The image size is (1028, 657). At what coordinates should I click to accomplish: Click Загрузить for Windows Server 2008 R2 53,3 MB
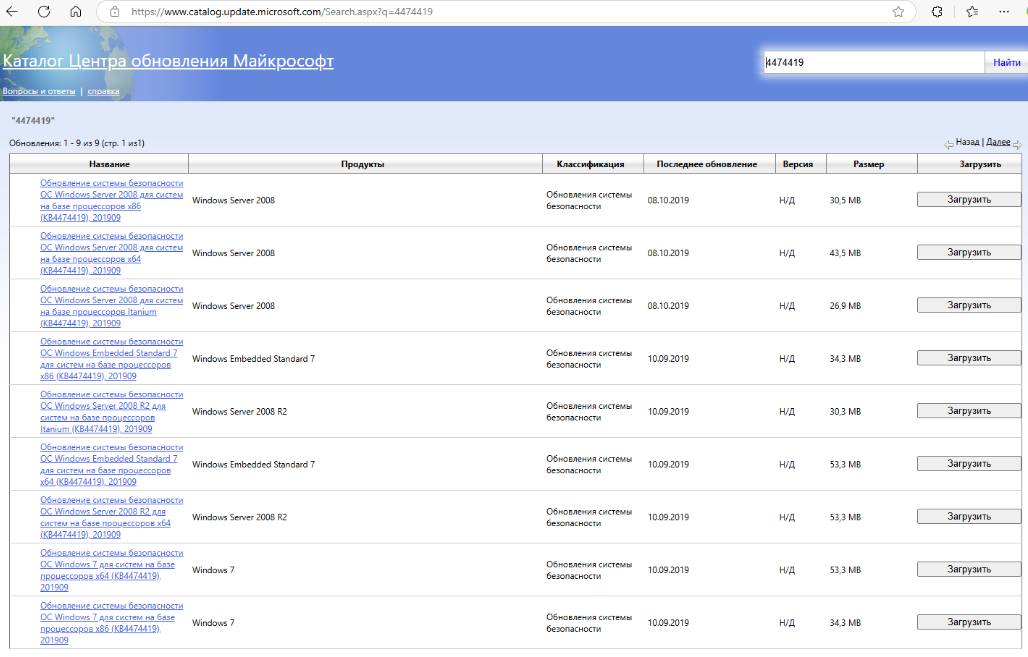968,517
